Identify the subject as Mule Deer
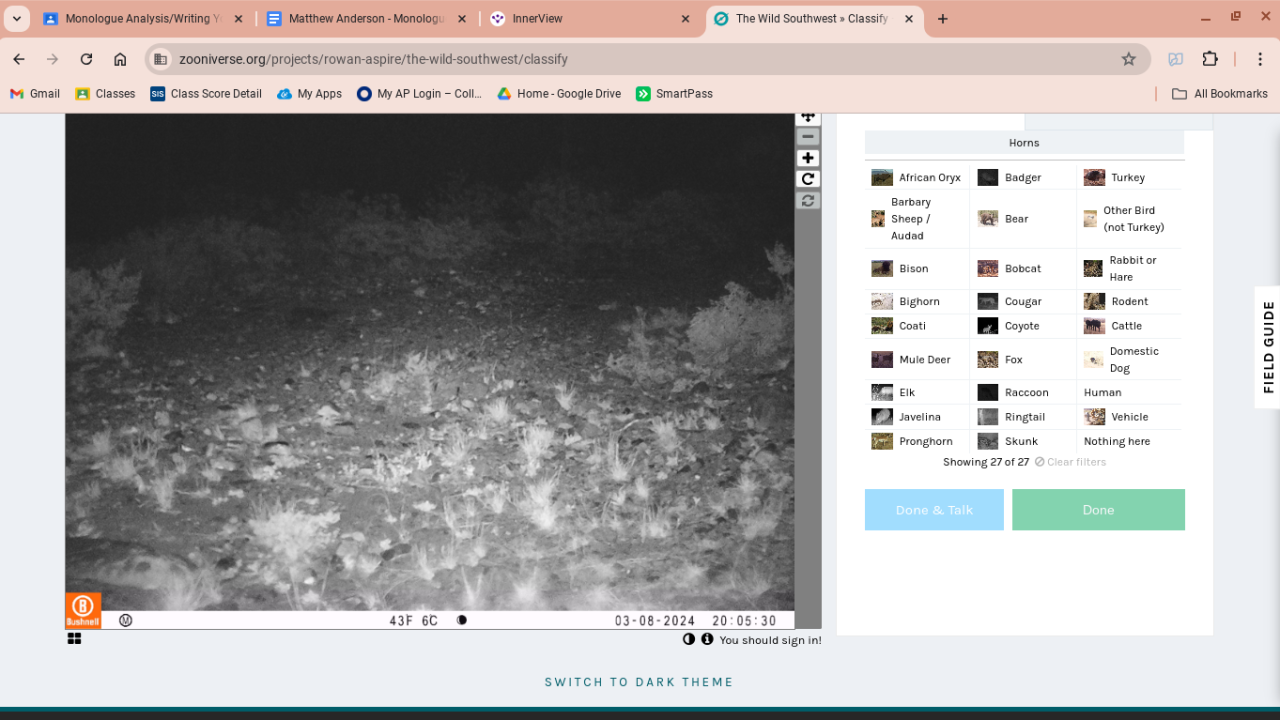This screenshot has height=720, width=1280. 917,360
